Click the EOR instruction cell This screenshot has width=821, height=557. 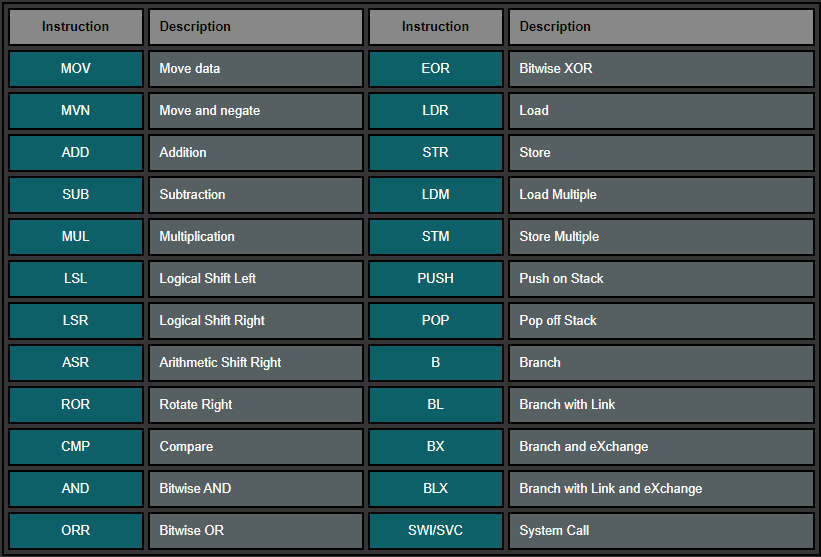pyautogui.click(x=436, y=69)
